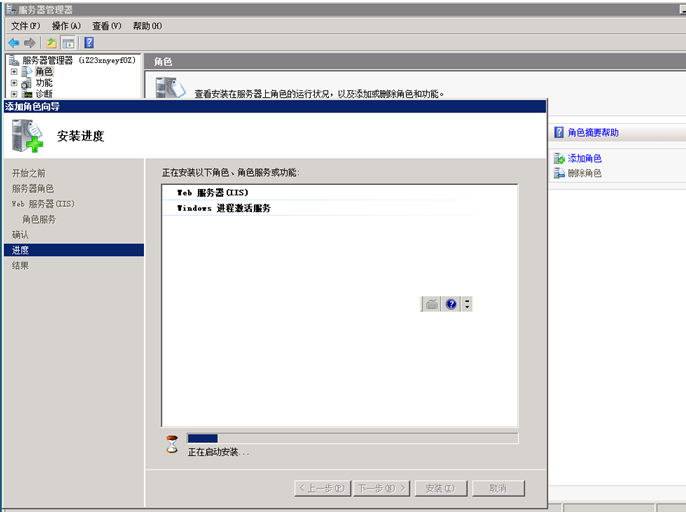The width and height of the screenshot is (686, 515).
Task: Open the 文件(F) menu
Action: coord(26,26)
